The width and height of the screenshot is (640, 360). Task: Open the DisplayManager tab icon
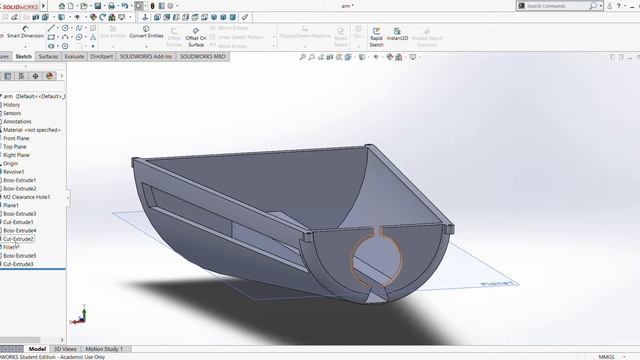click(x=50, y=76)
